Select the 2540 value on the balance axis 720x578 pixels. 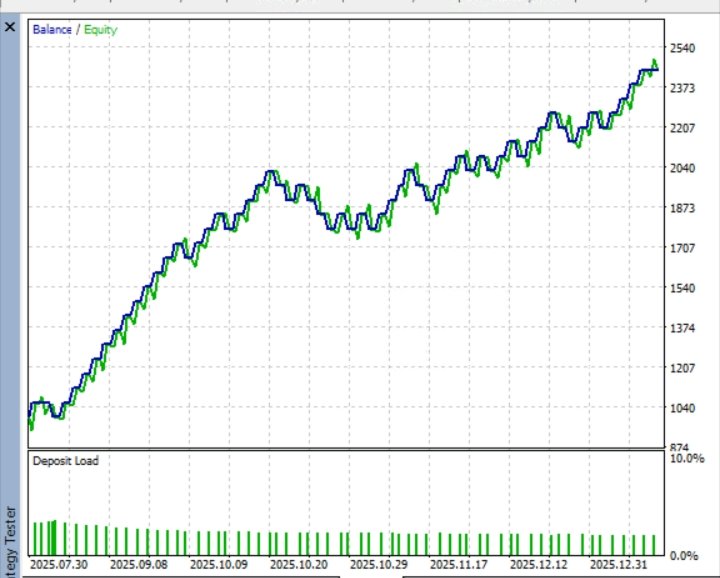682,48
